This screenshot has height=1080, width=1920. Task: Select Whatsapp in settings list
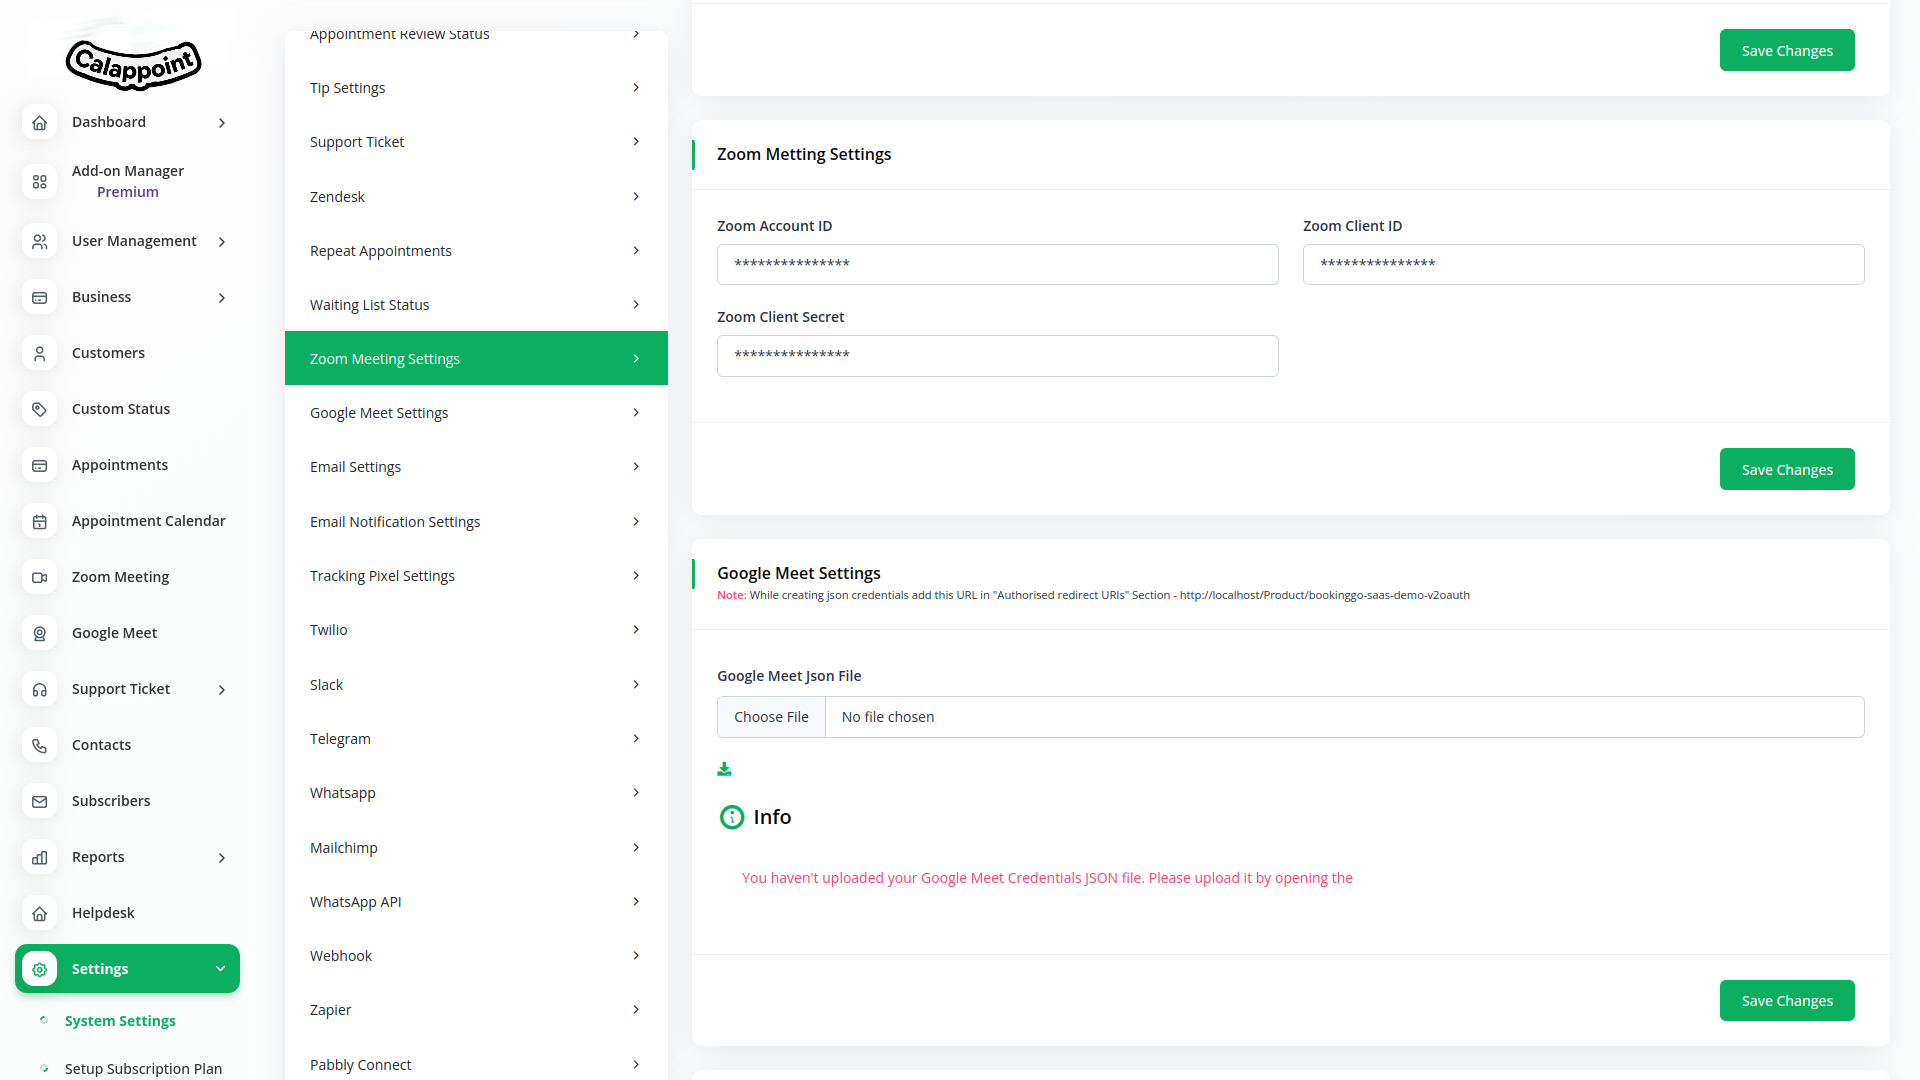(476, 793)
